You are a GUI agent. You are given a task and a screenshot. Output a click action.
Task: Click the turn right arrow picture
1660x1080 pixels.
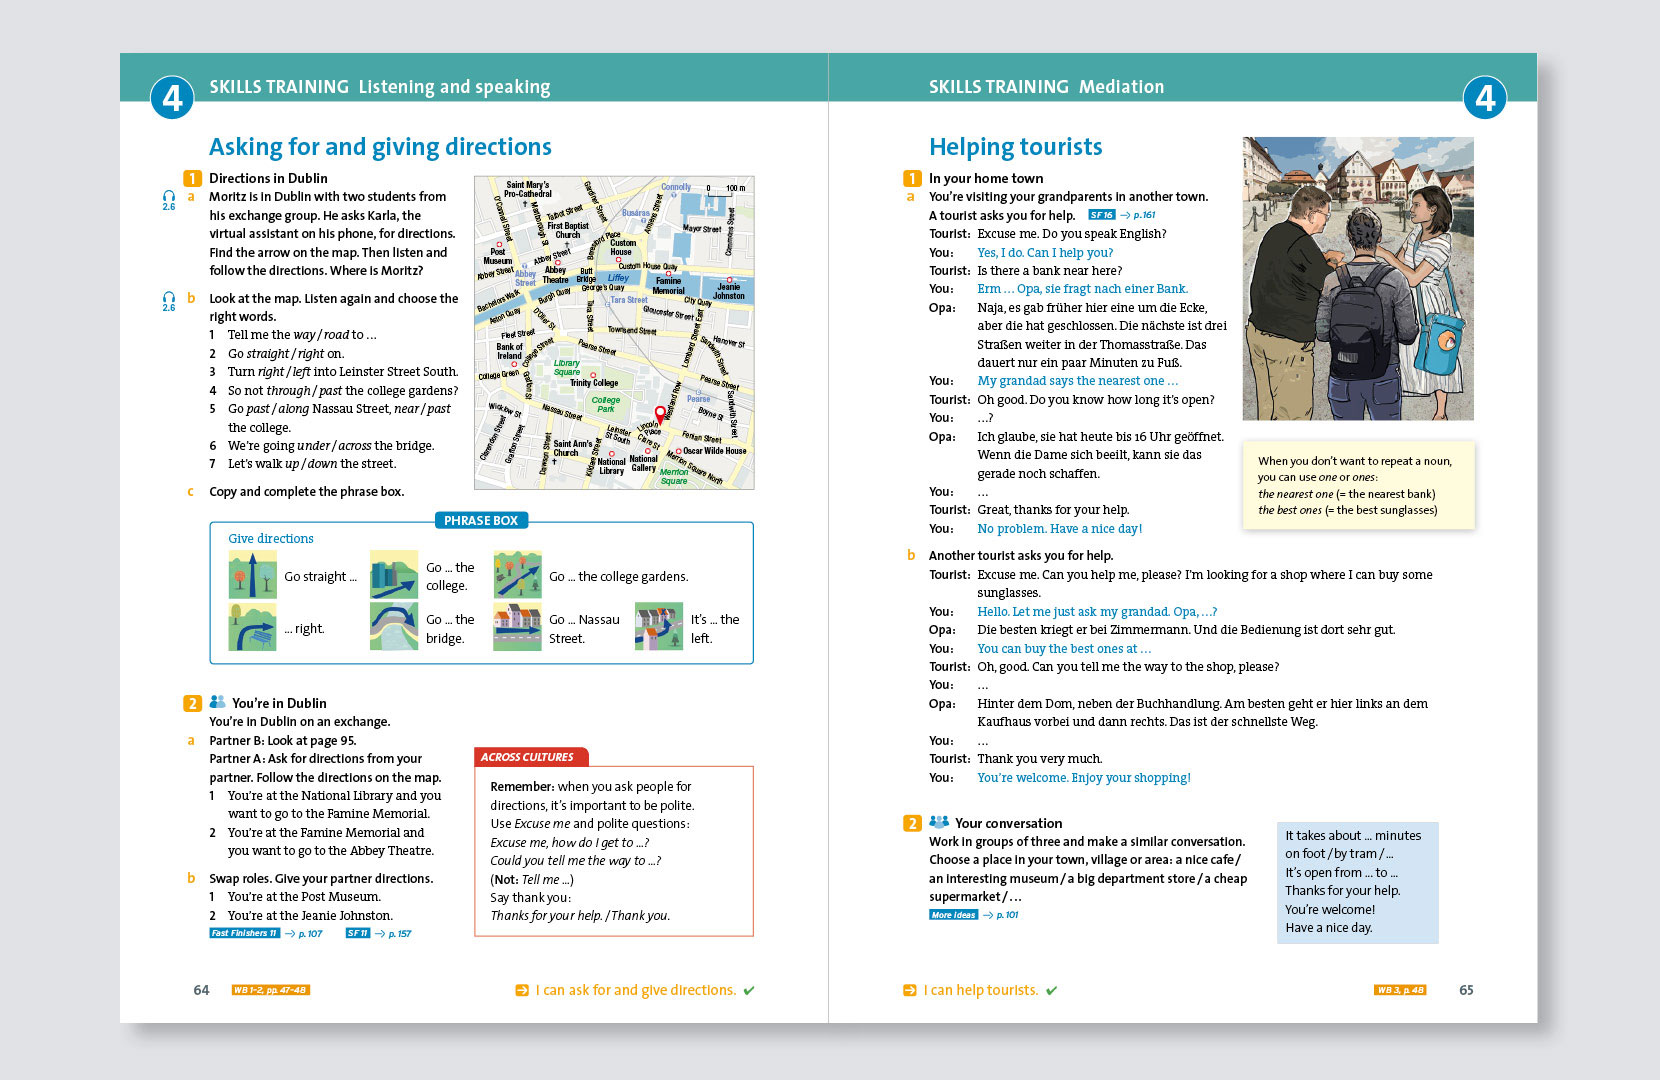[x=252, y=627]
